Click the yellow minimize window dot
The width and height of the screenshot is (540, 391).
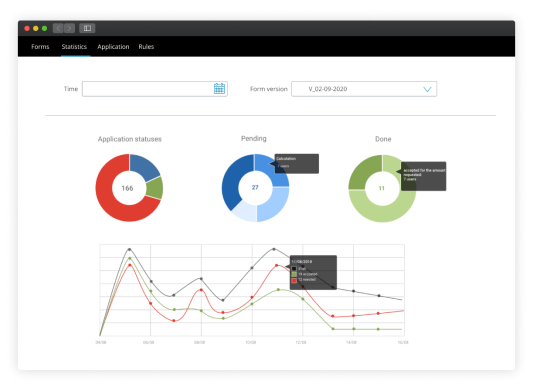pyautogui.click(x=35, y=28)
